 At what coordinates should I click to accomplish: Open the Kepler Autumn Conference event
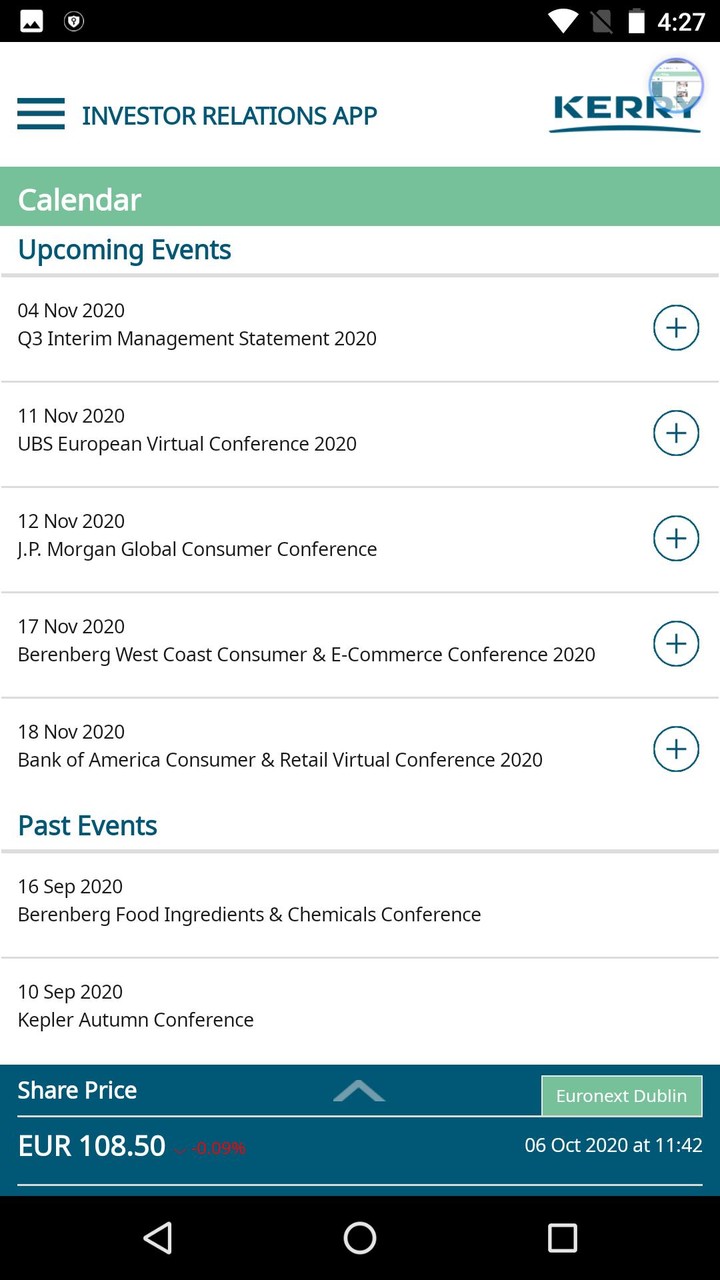(135, 1019)
